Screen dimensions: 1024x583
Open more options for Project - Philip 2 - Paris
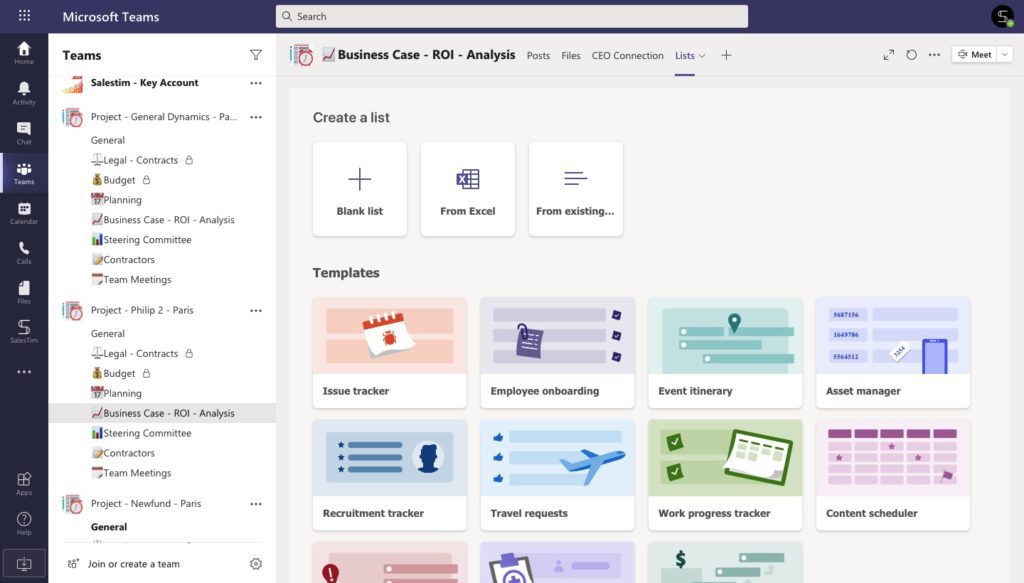255,310
